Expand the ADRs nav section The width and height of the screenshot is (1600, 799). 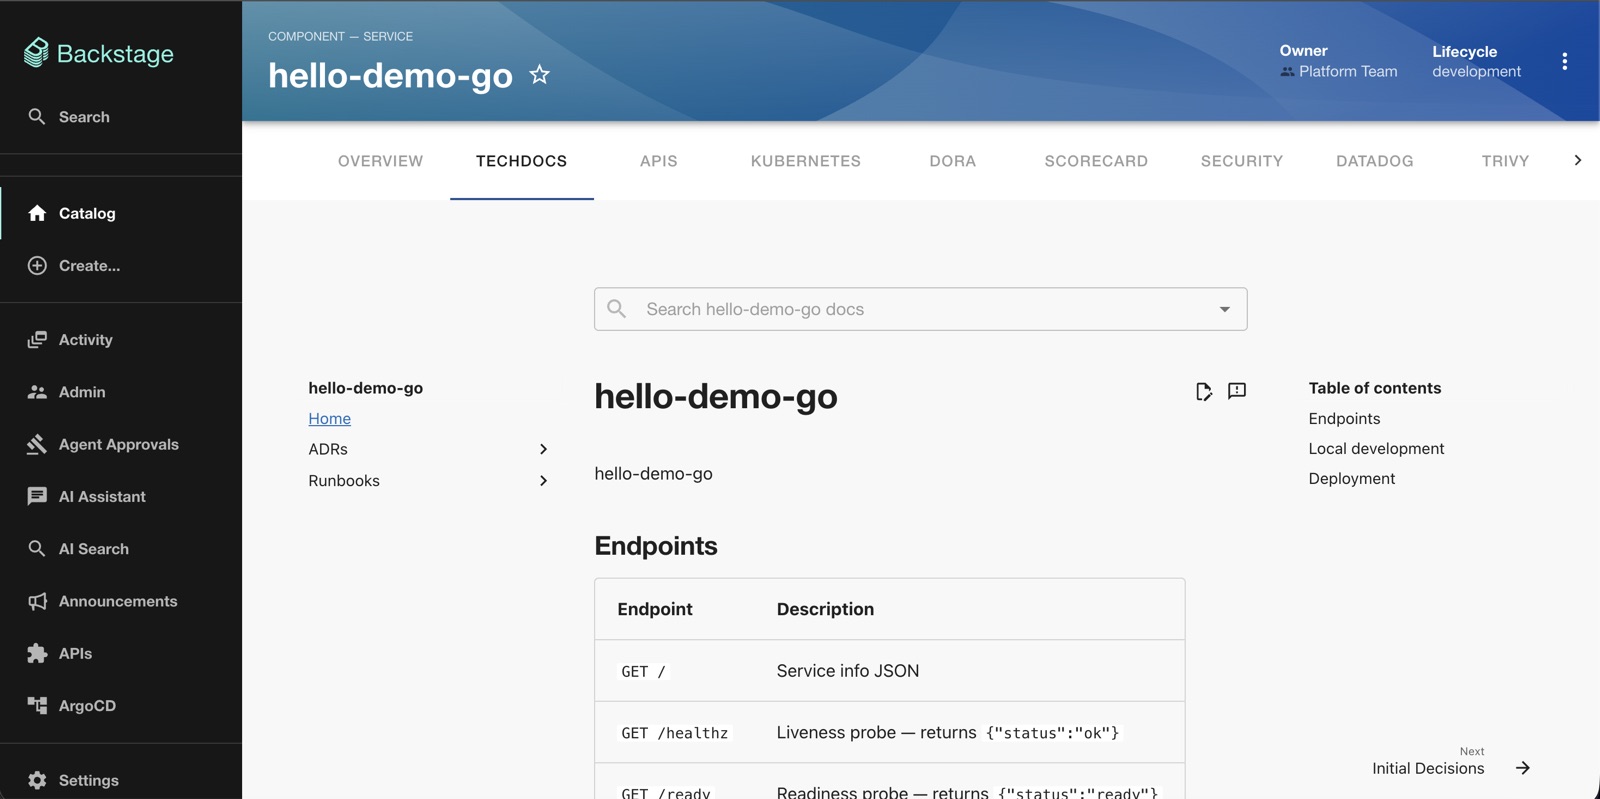543,449
